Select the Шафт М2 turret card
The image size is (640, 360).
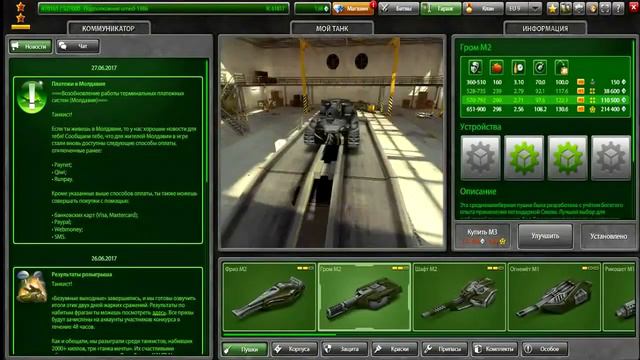459,297
